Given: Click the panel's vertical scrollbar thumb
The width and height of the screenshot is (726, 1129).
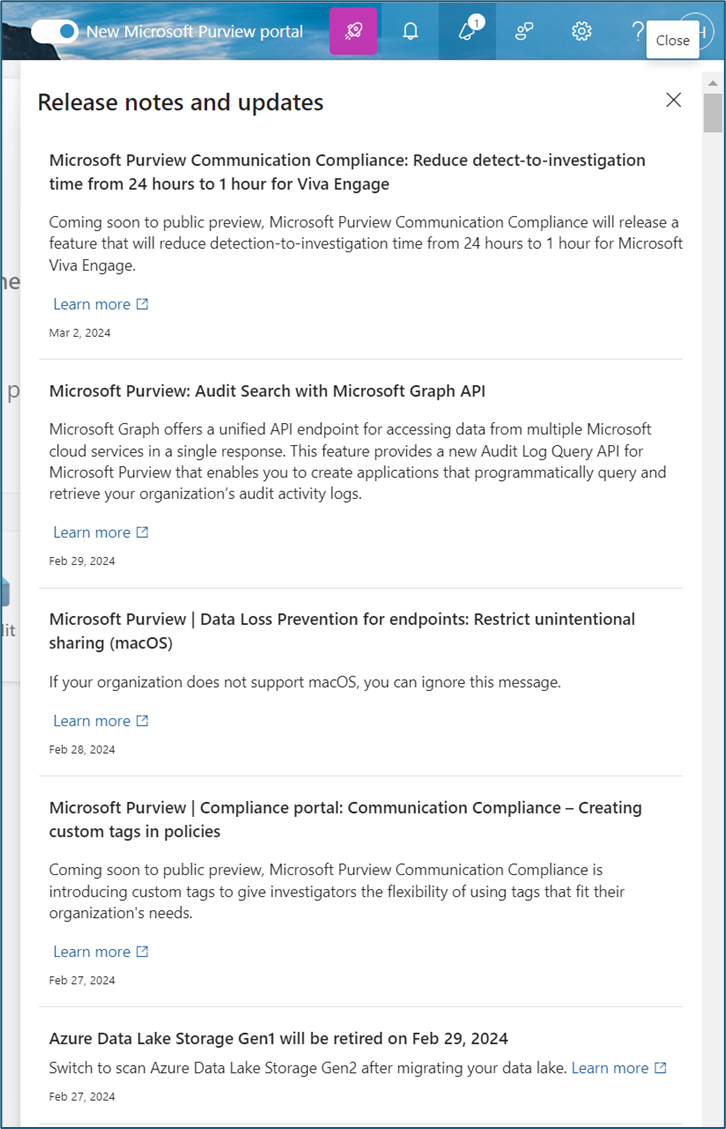Looking at the screenshot, I should coord(712,112).
